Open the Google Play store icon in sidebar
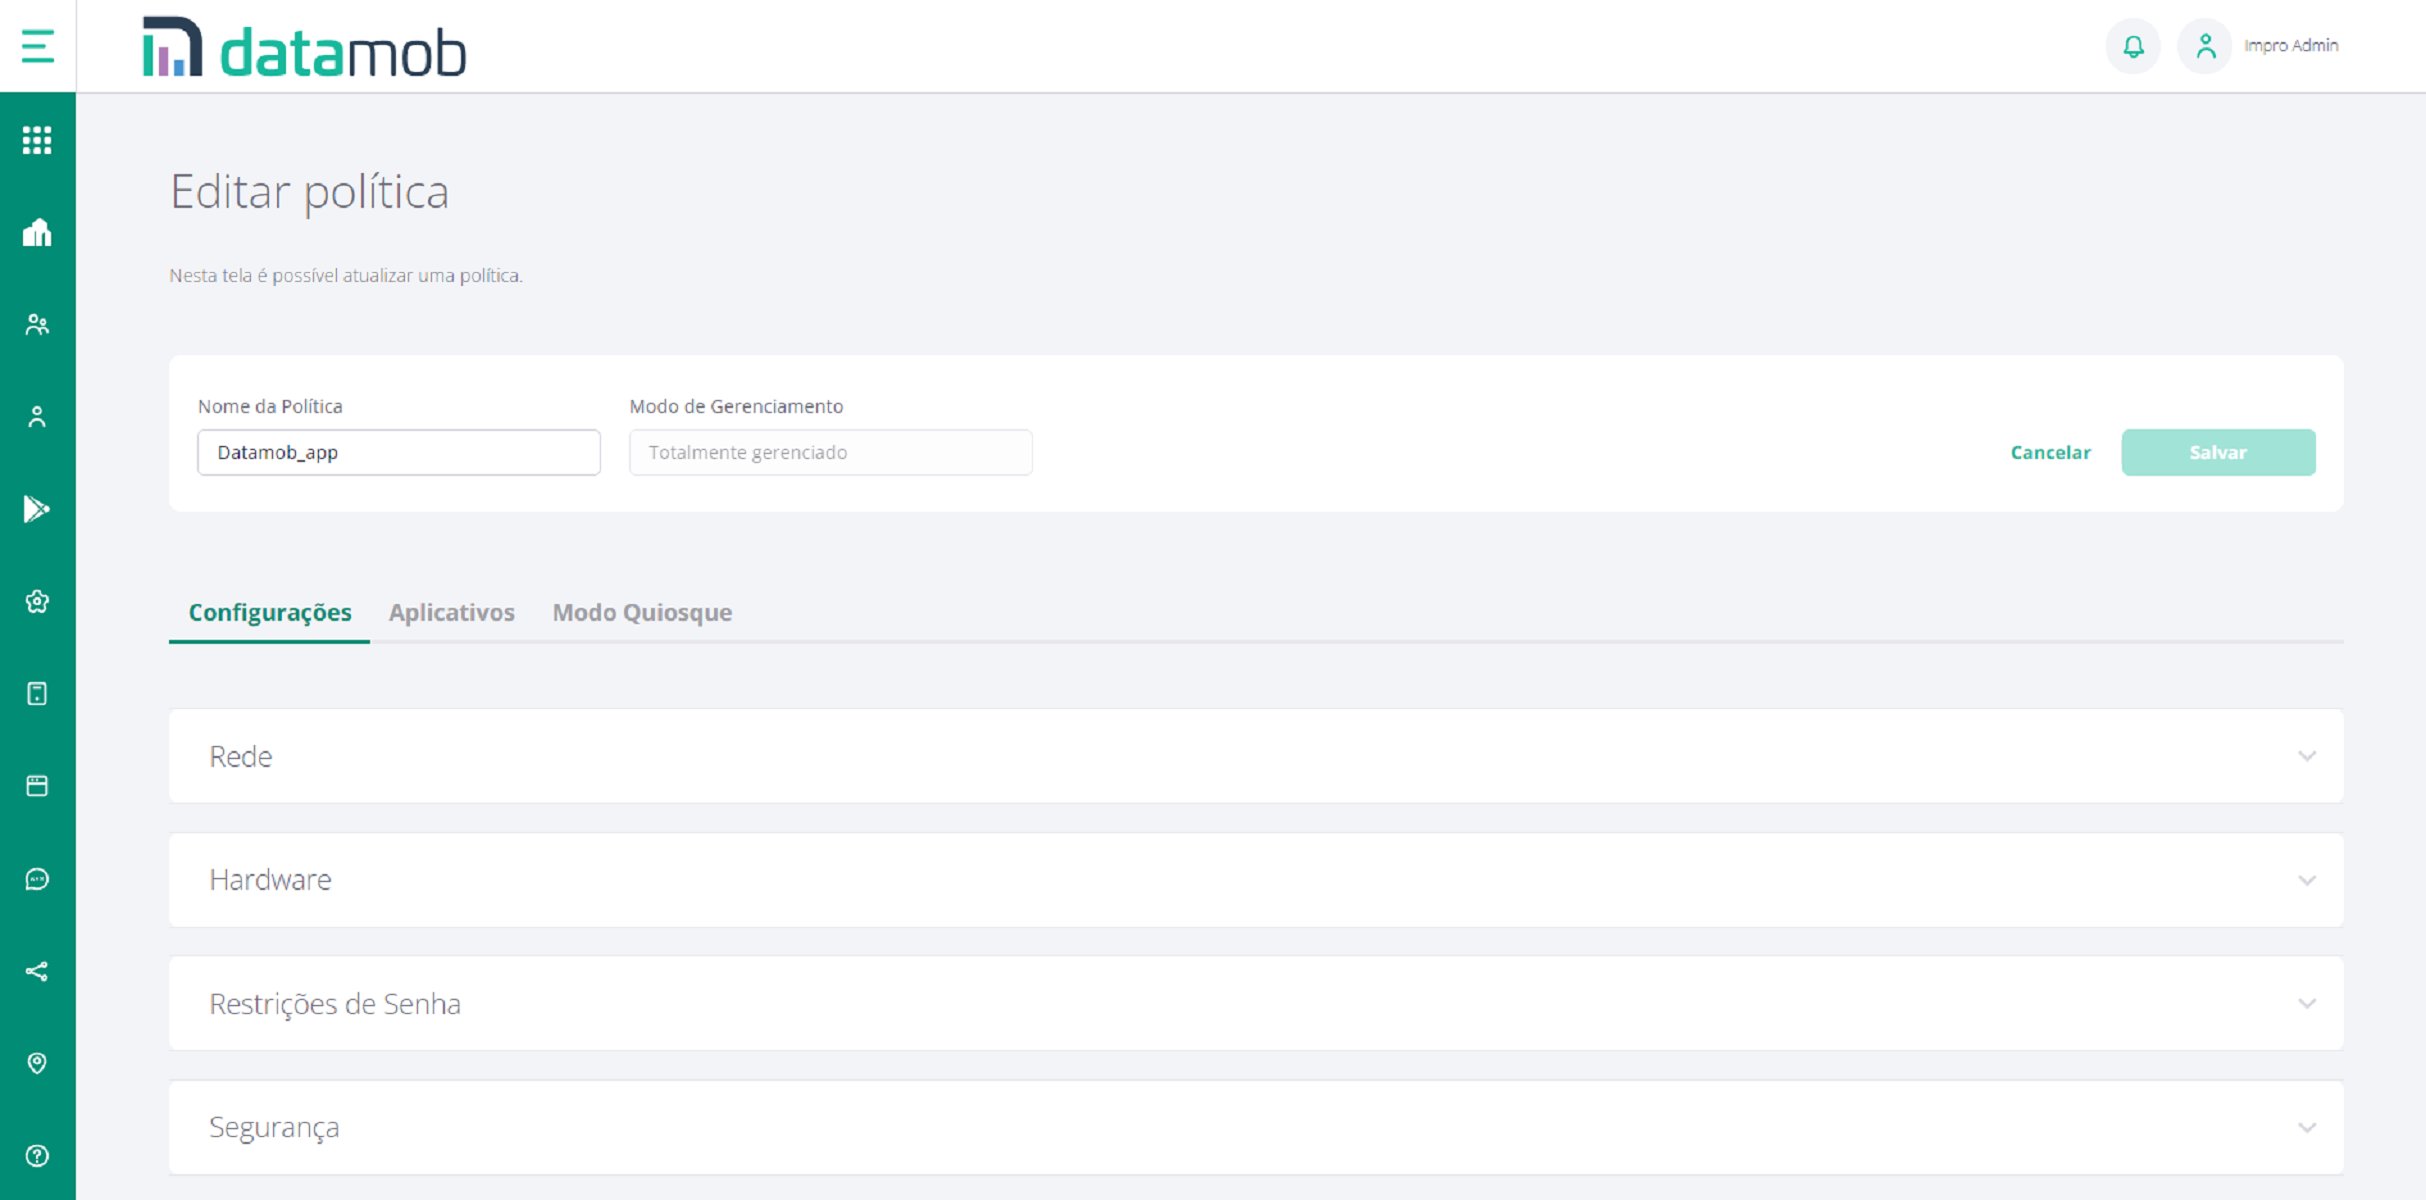Screen dimensions: 2426x1200 (37, 509)
